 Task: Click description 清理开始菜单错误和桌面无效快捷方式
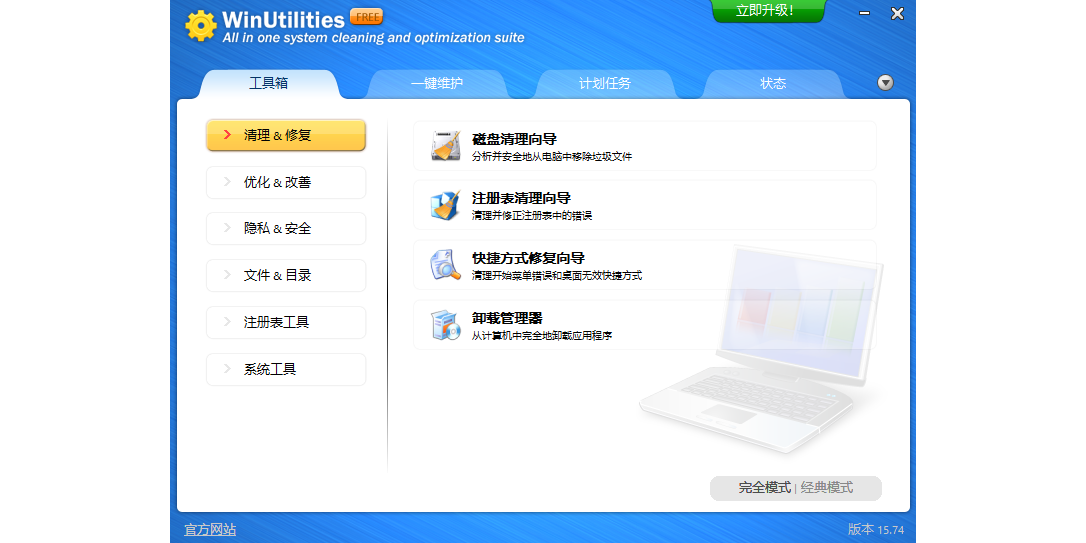tap(557, 276)
